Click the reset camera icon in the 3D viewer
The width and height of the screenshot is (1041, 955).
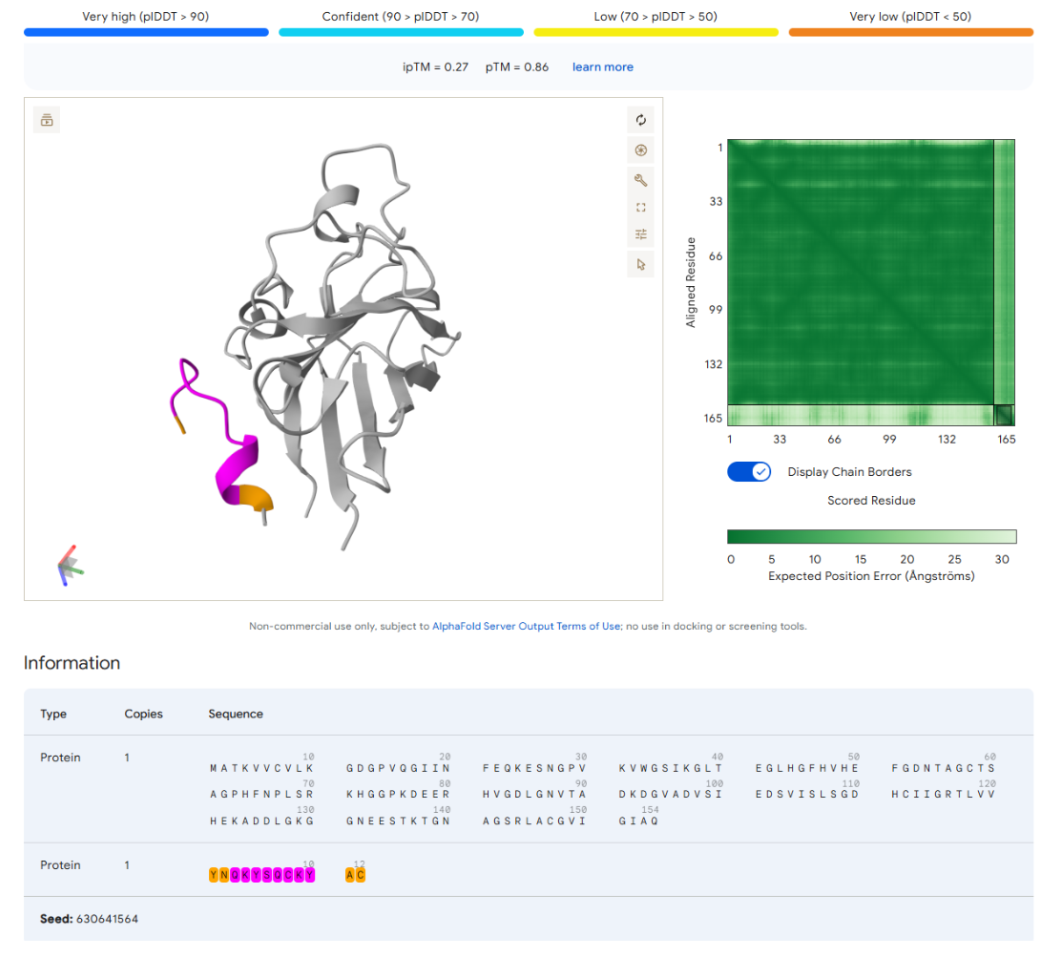(x=640, y=120)
